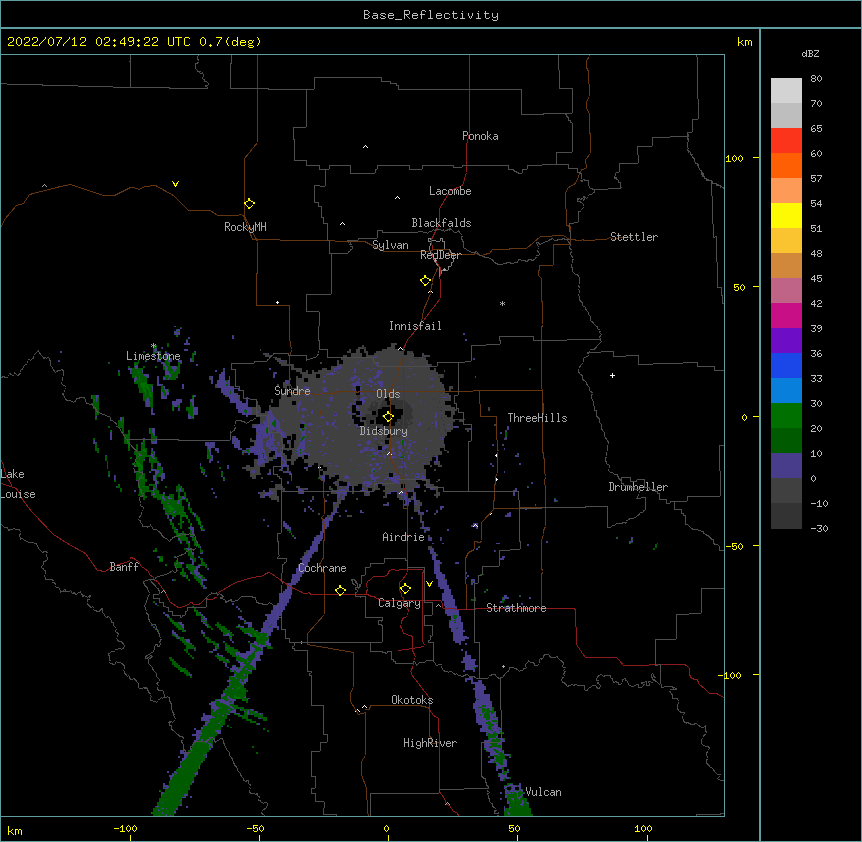Click the Banff town label
This screenshot has width=862, height=842.
tap(124, 567)
